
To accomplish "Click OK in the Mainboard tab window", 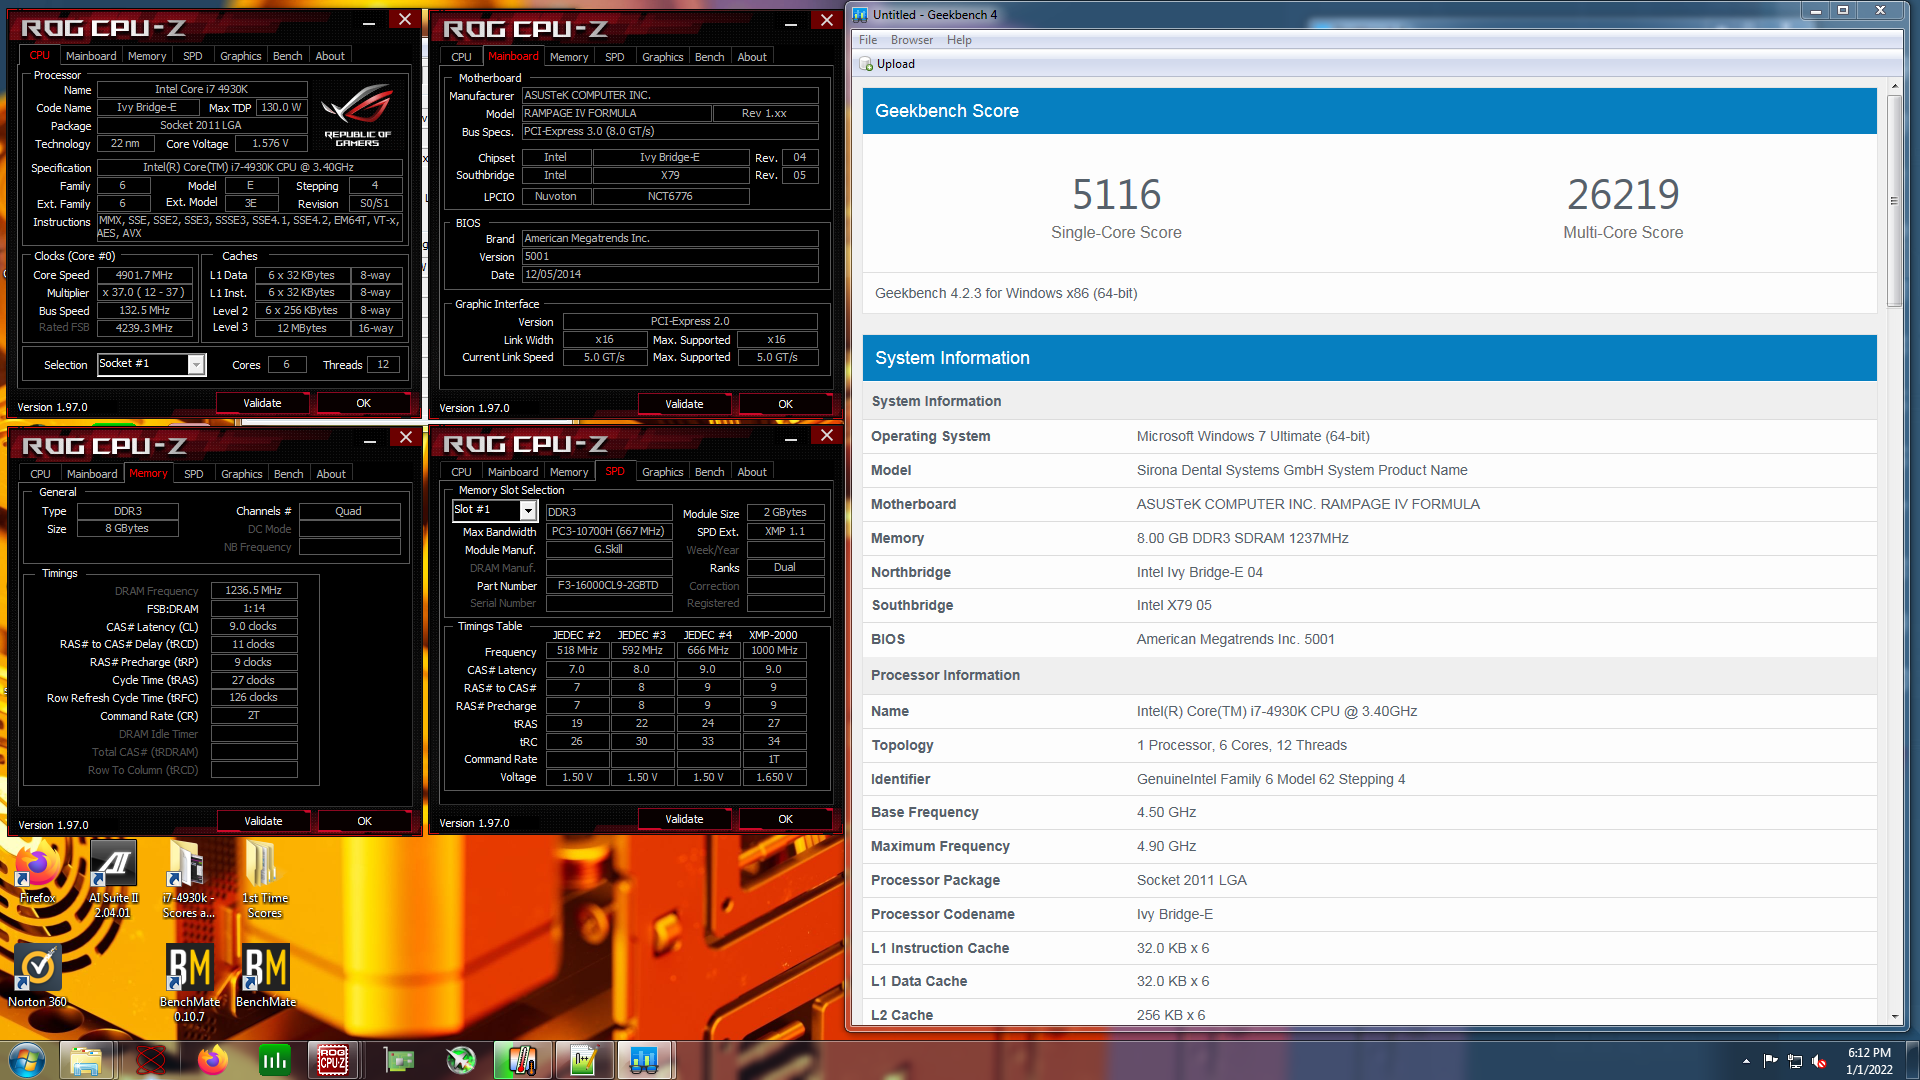I will 786,404.
